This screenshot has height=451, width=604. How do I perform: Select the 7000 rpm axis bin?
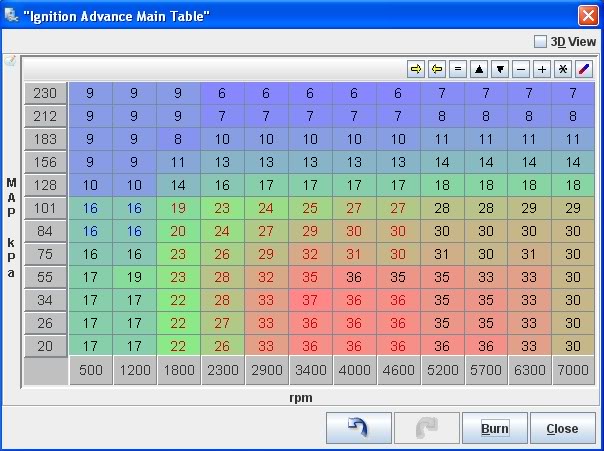pos(573,370)
